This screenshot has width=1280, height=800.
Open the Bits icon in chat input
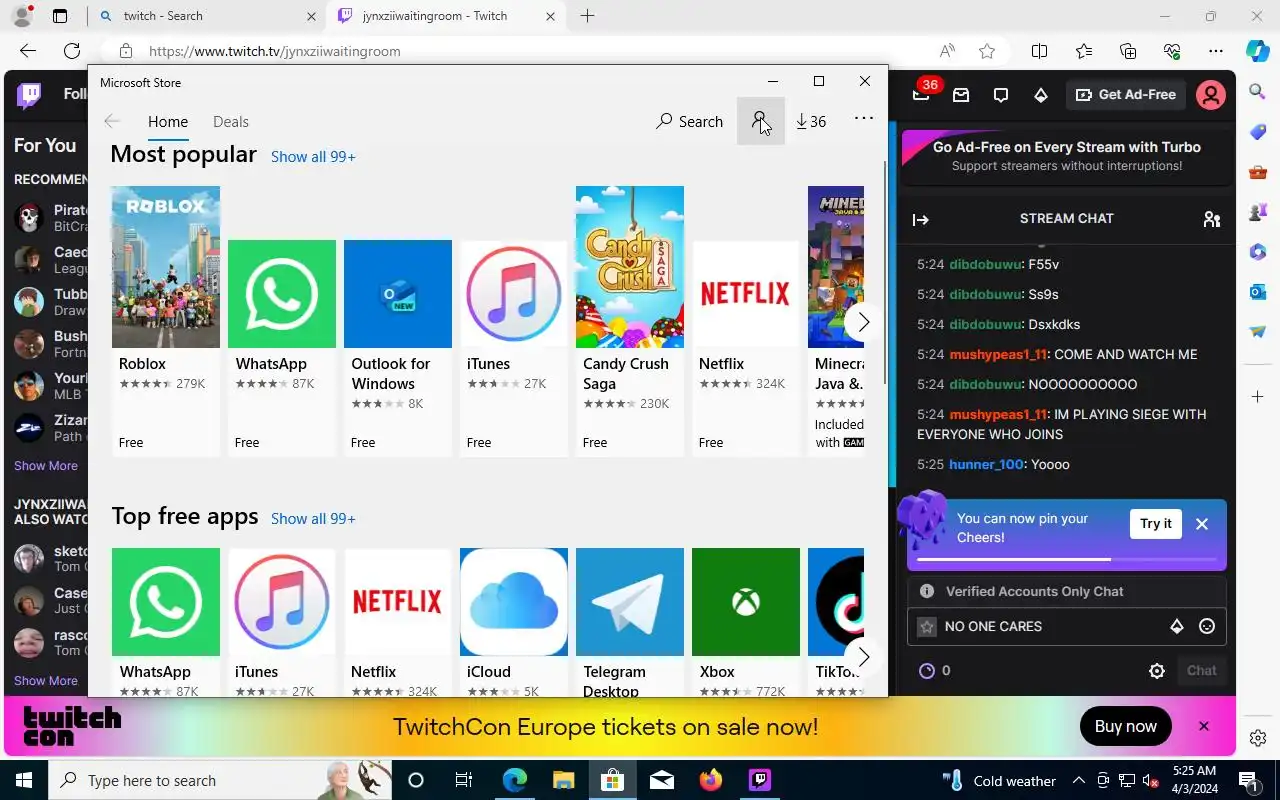tap(1177, 627)
